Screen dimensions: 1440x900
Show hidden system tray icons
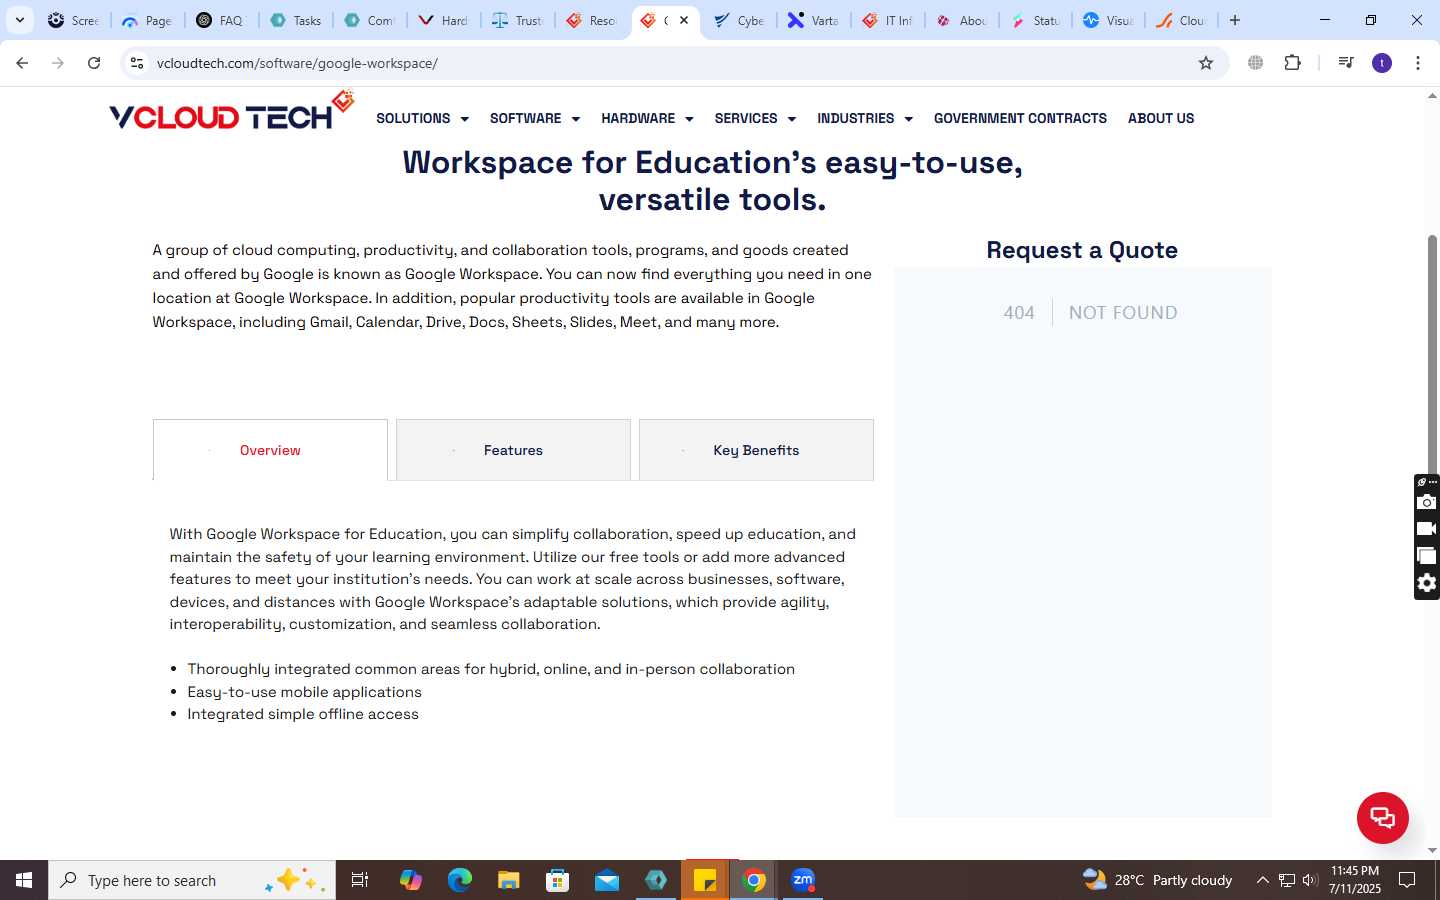pos(1262,880)
